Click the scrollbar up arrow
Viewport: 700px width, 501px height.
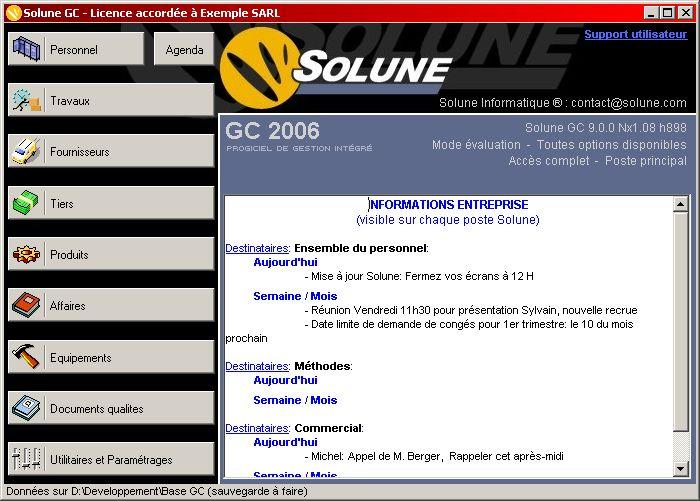coord(680,205)
